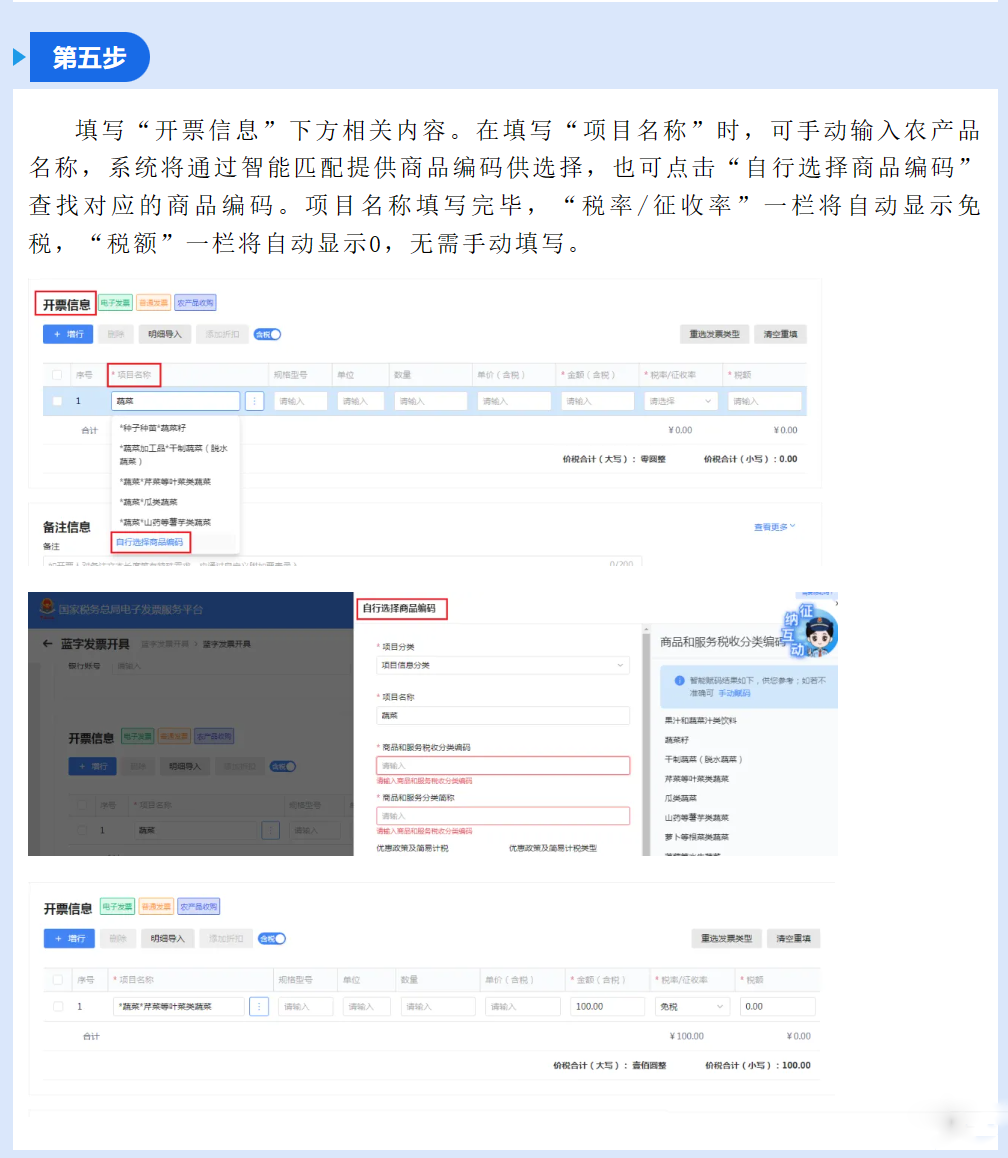Screen dimensions: 1008x1158
Task: Click three-dot icon next to *蔬菜*芹菜等叶菜类蔬菜 field
Action: pos(259,1007)
